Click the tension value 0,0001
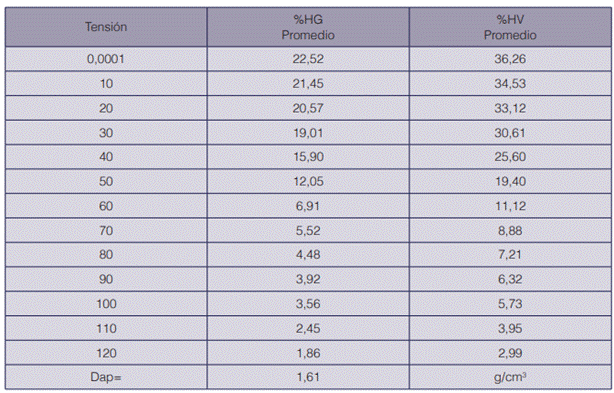Screen dimensions: 614x393 tap(106, 59)
